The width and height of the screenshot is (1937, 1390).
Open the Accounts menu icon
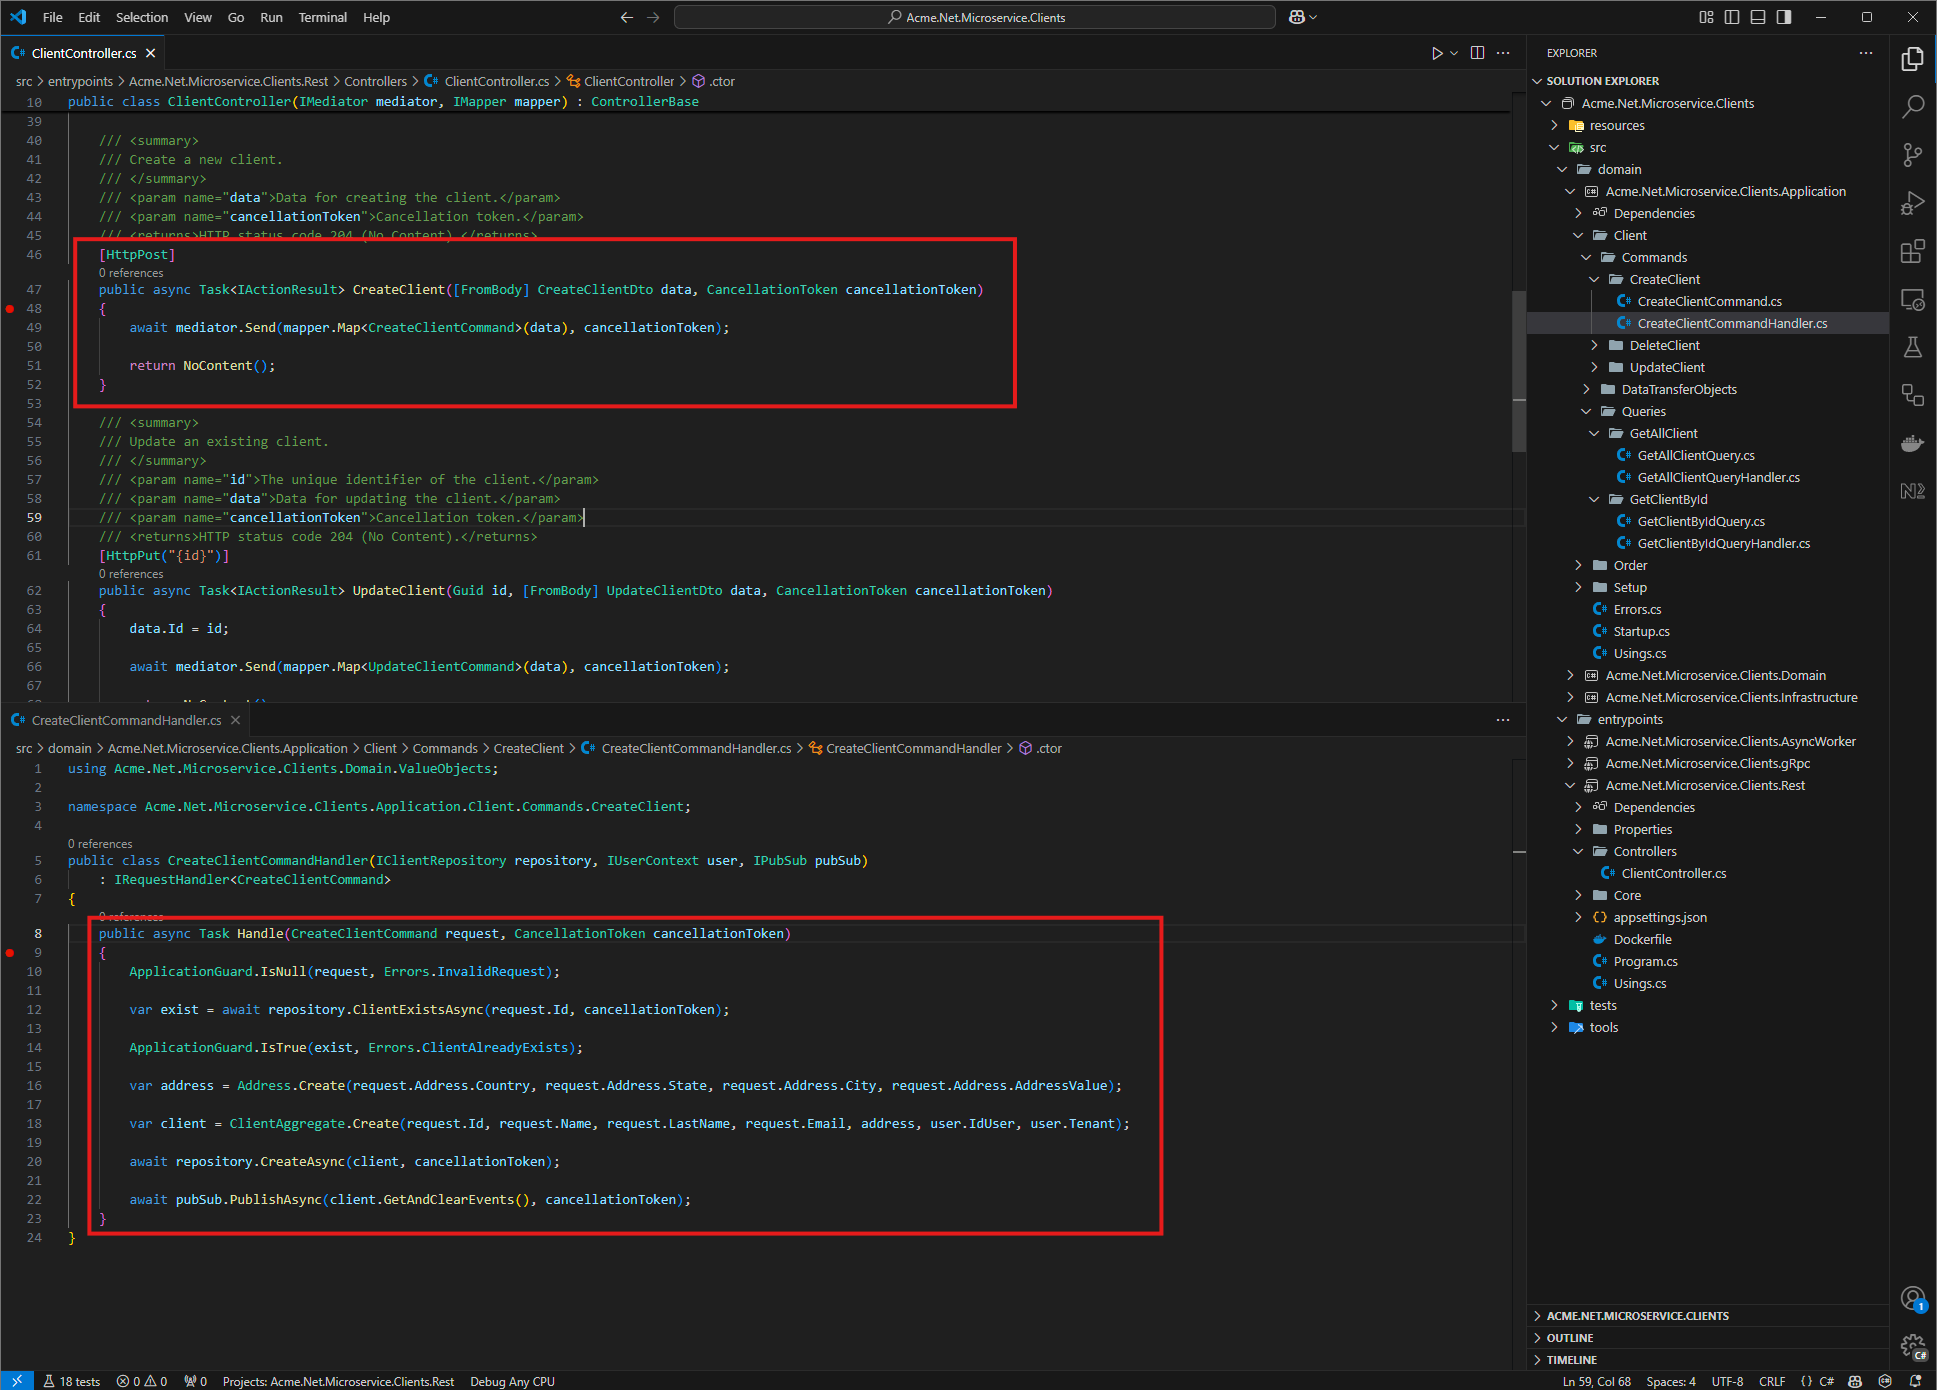point(1912,1299)
